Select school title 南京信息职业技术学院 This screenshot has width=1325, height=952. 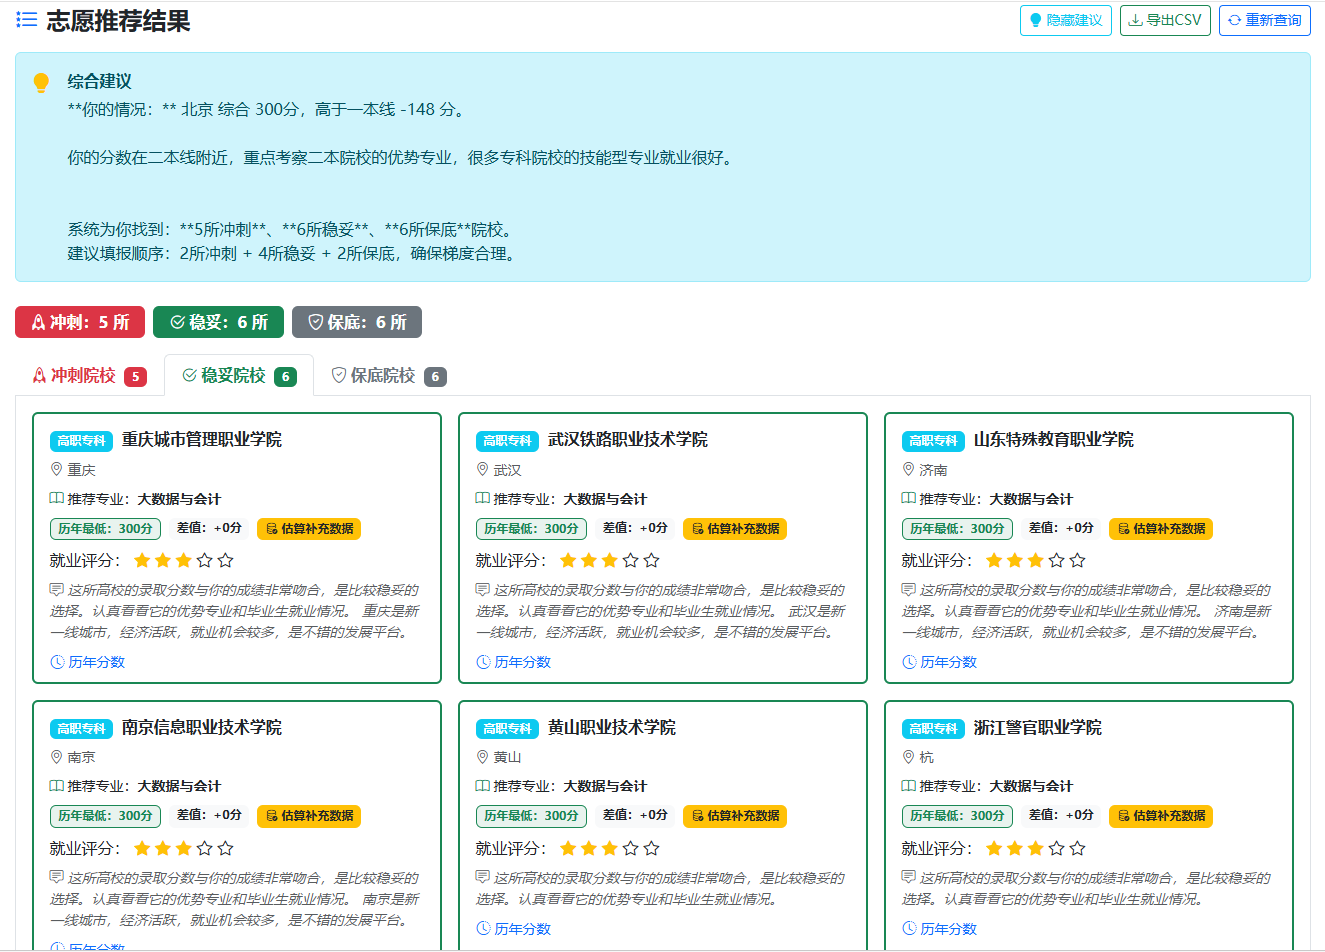(x=202, y=728)
